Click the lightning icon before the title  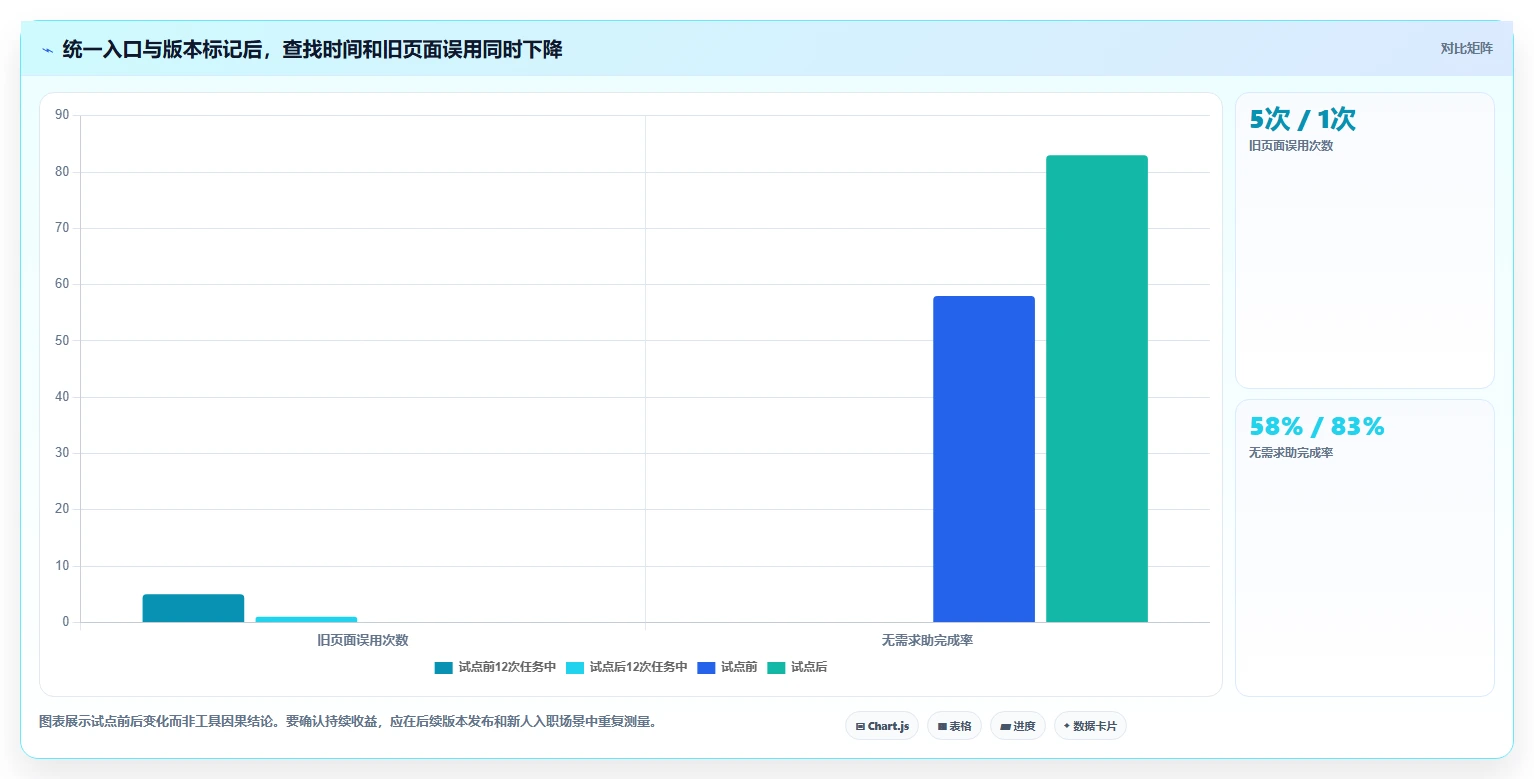pos(47,49)
